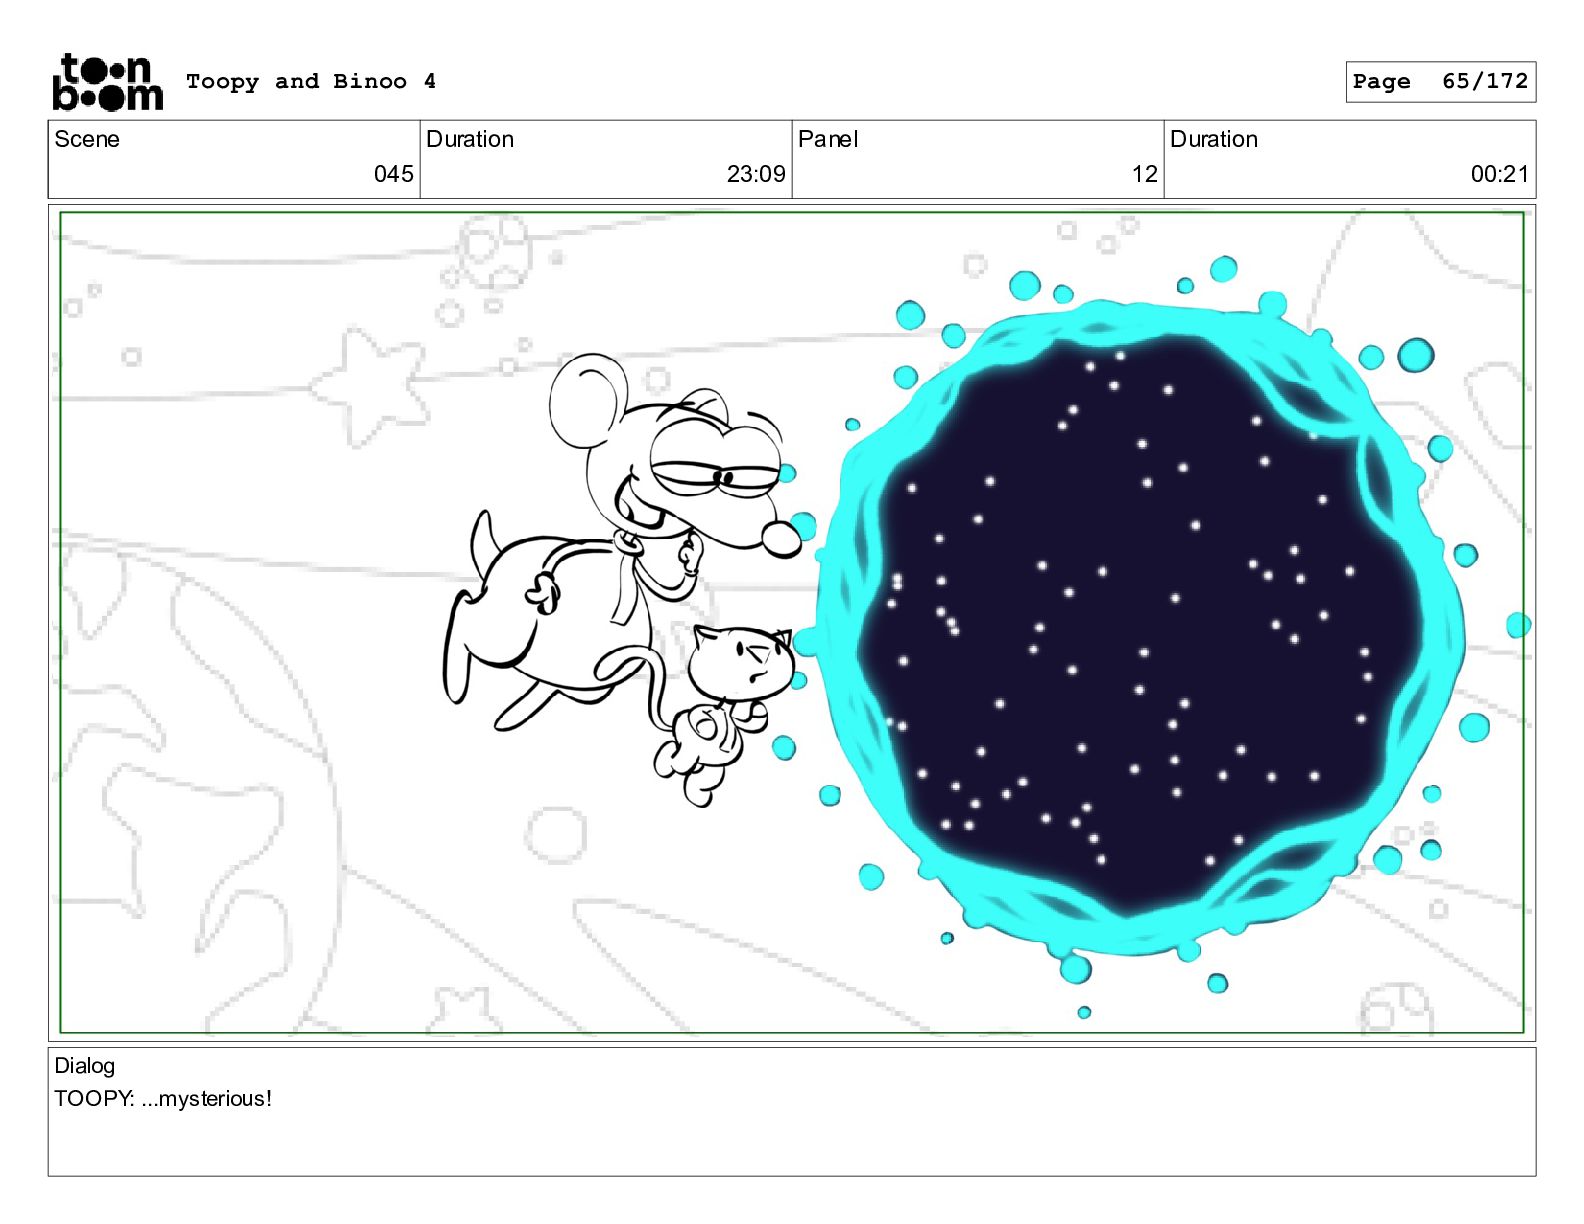Click the Dialog label

point(85,1066)
